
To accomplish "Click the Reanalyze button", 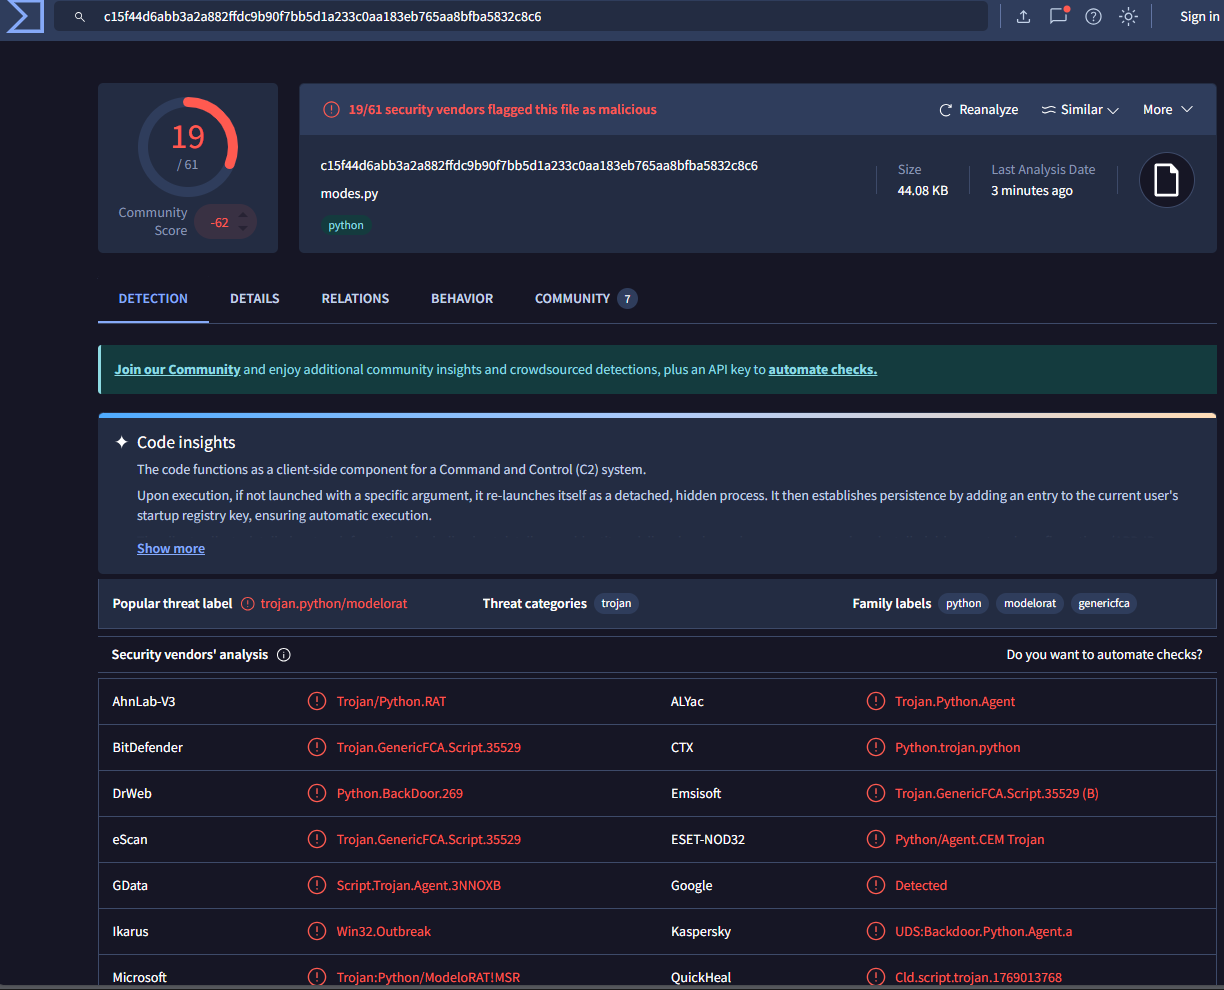I will click(978, 110).
